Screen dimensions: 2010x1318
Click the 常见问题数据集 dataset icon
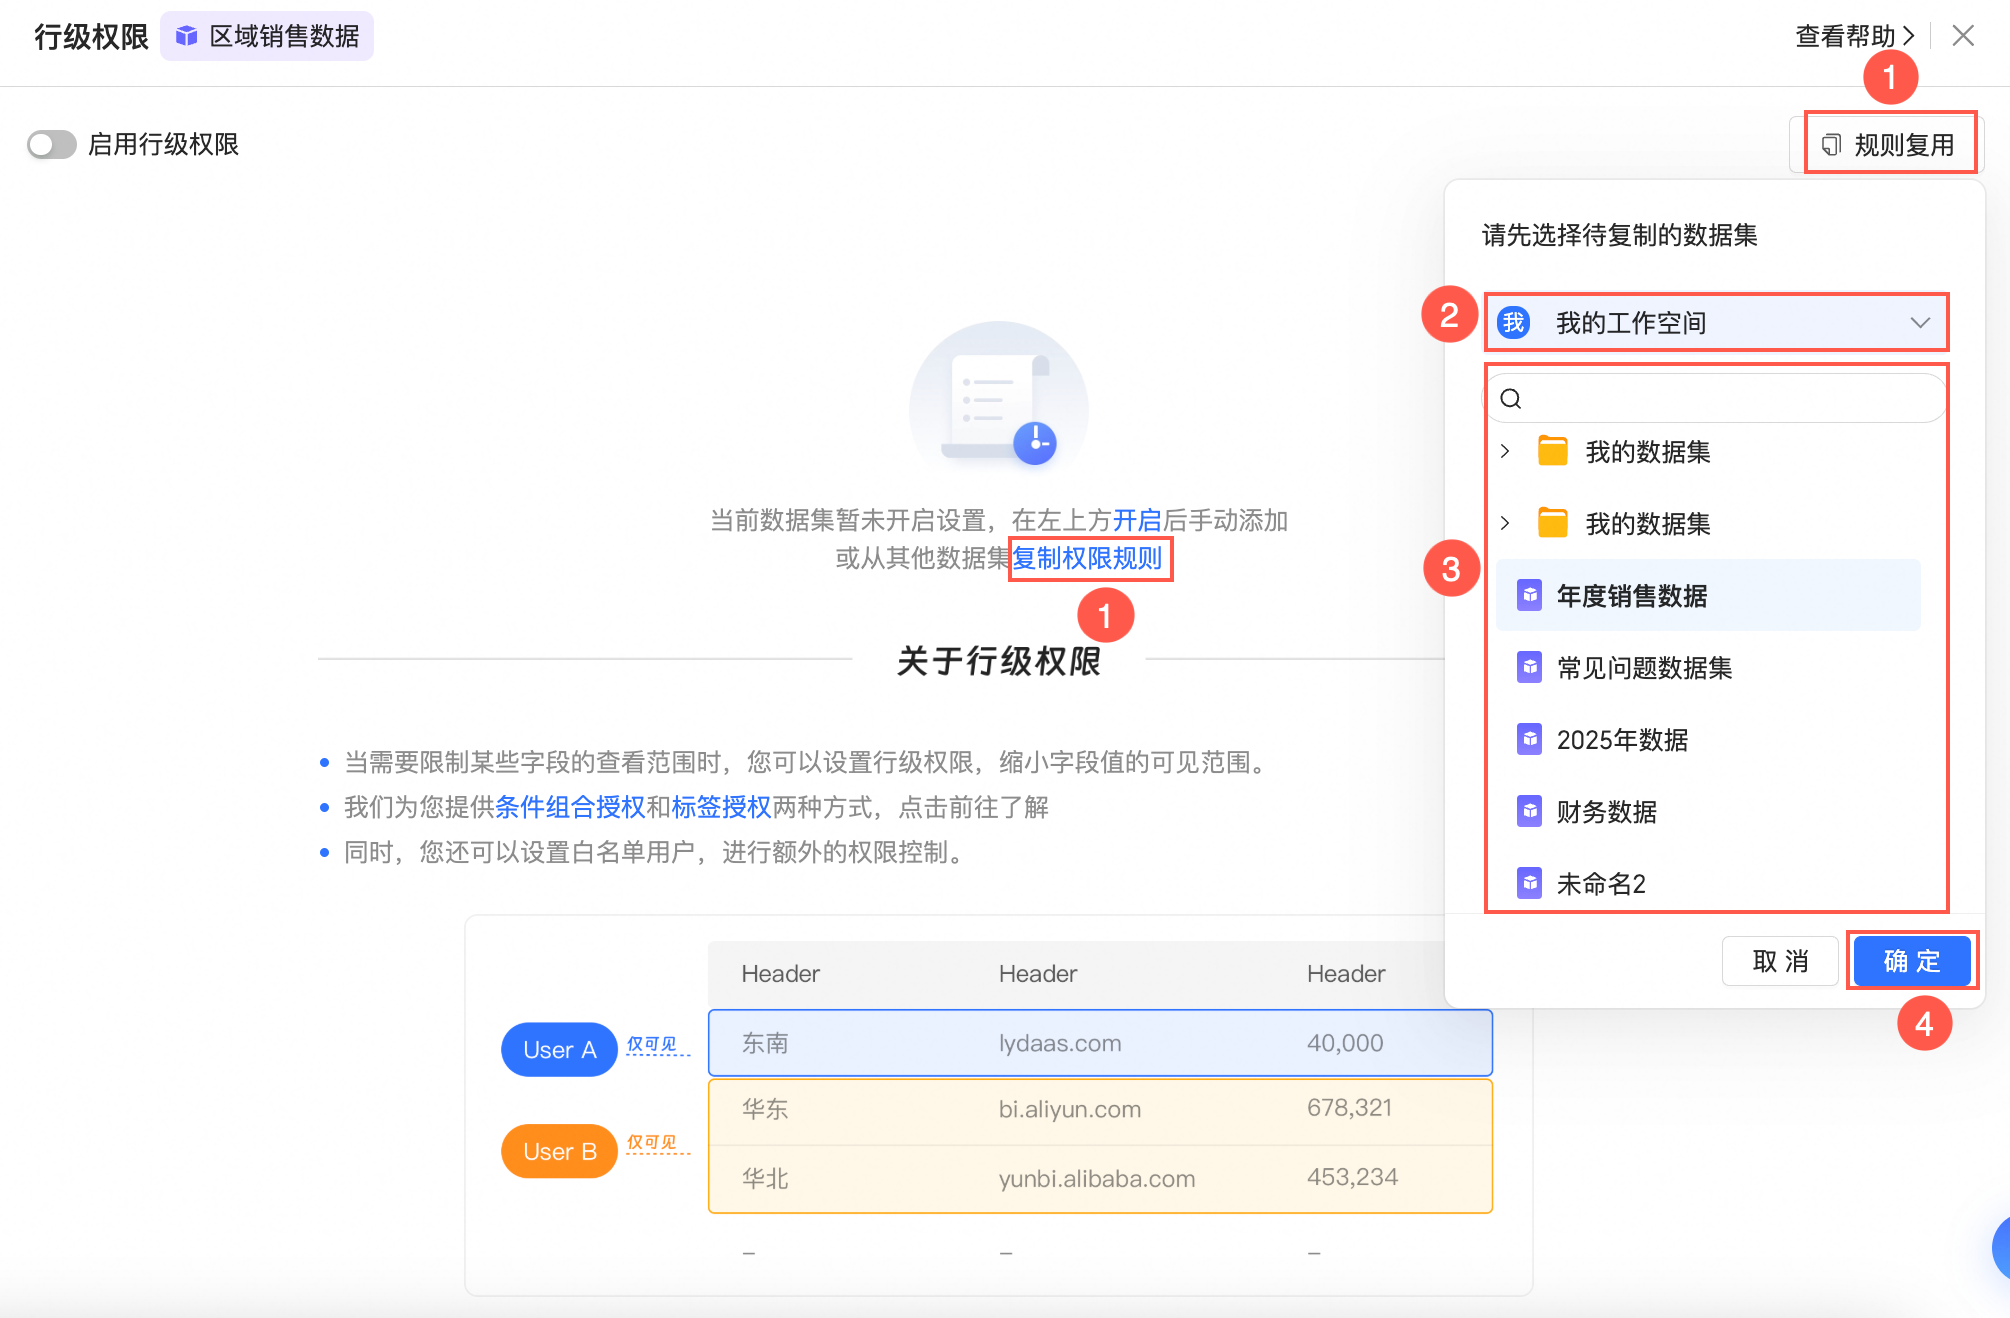(x=1529, y=668)
